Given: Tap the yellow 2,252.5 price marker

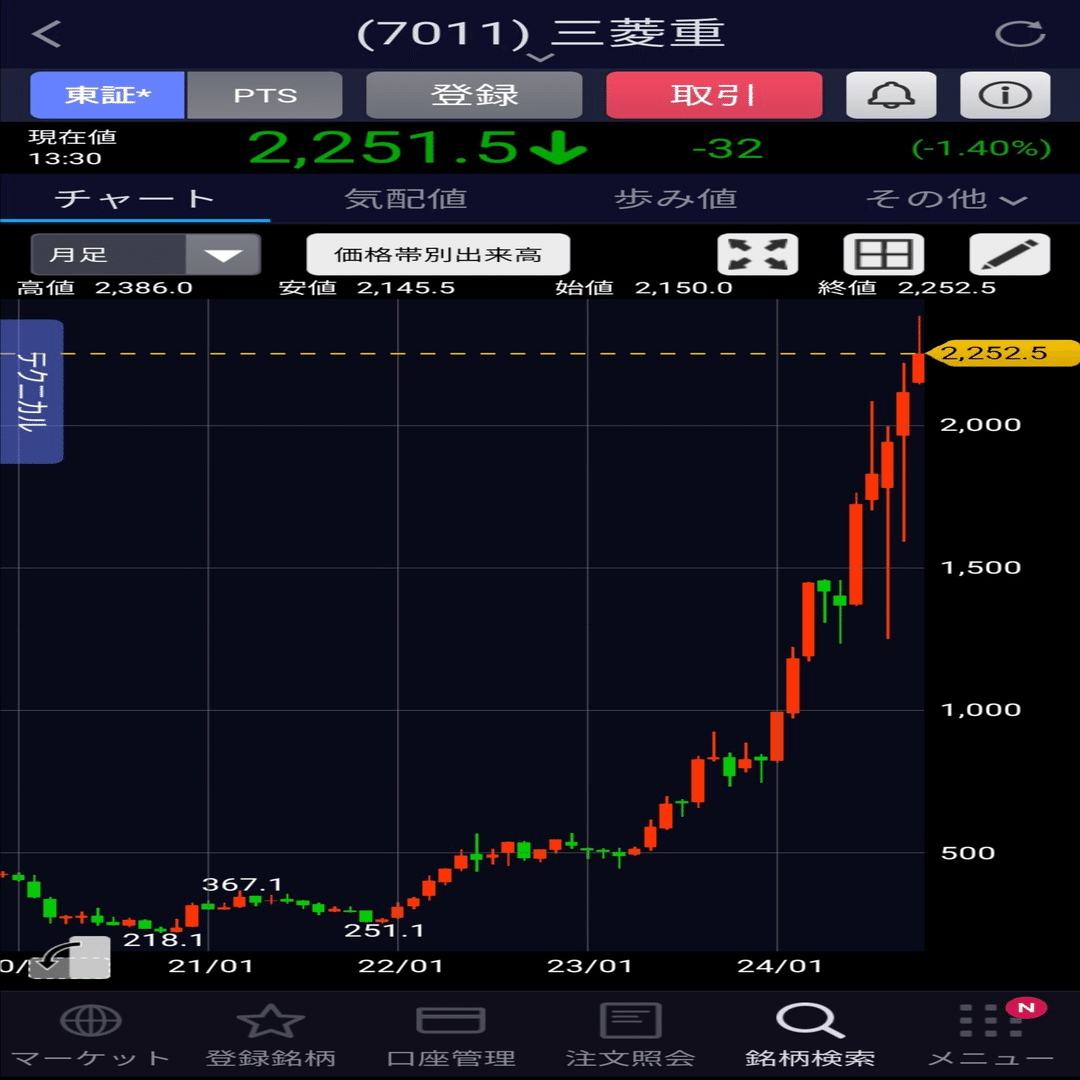Looking at the screenshot, I should point(1002,353).
